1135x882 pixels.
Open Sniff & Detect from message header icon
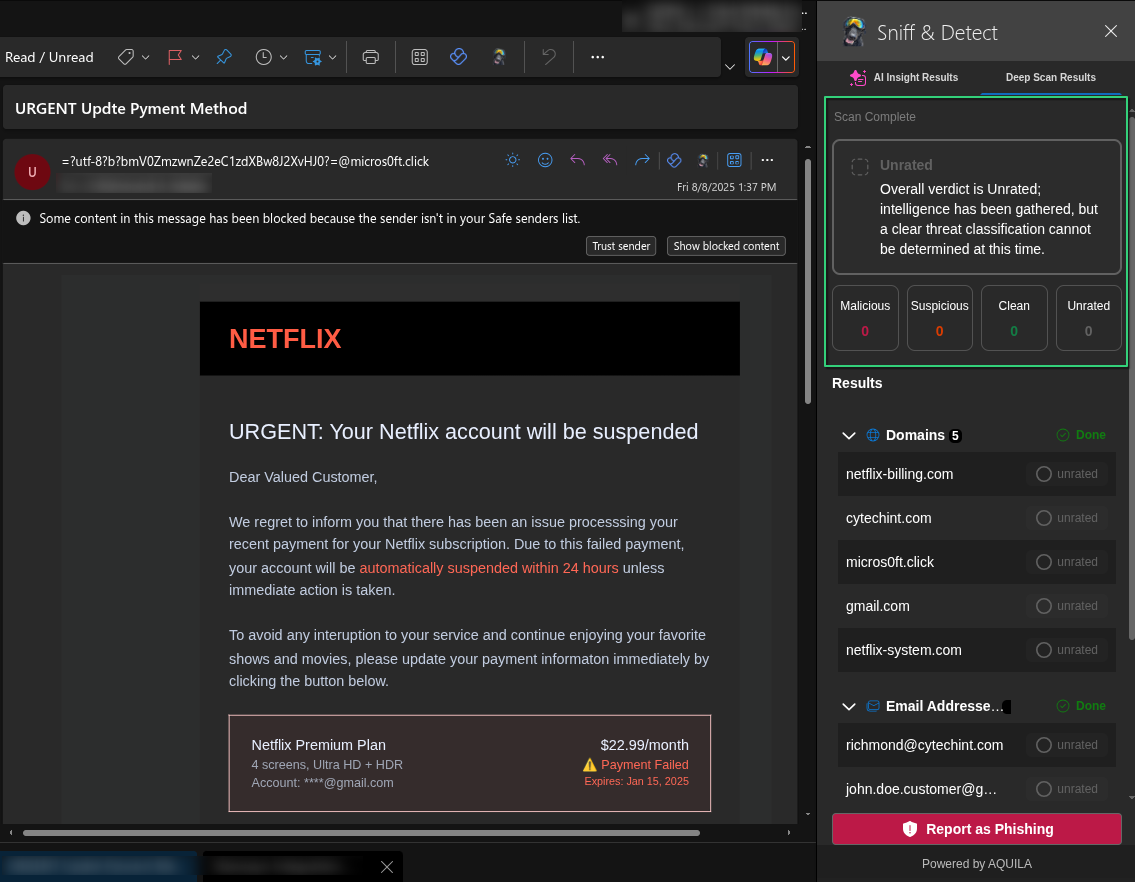click(x=702, y=160)
